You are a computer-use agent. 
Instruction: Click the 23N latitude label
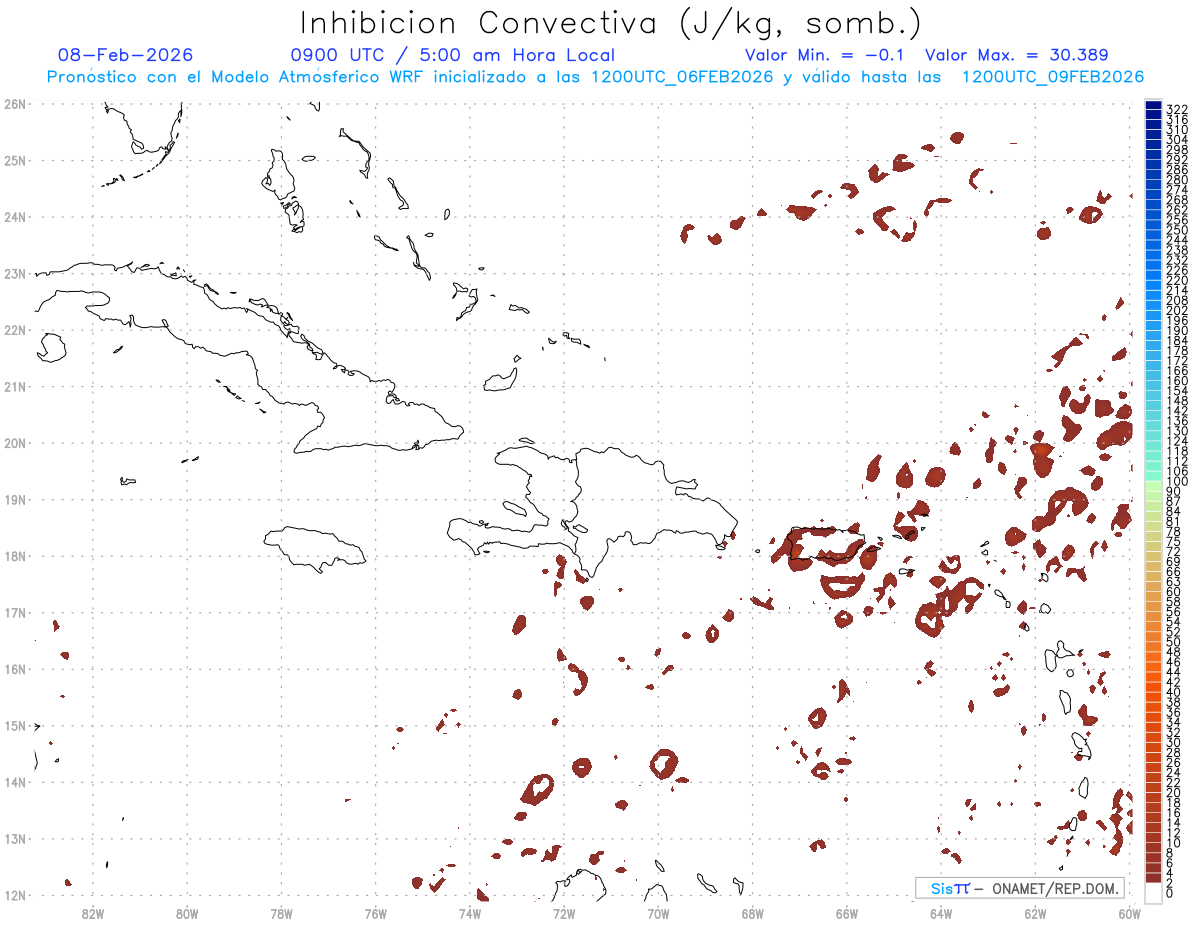click(14, 273)
